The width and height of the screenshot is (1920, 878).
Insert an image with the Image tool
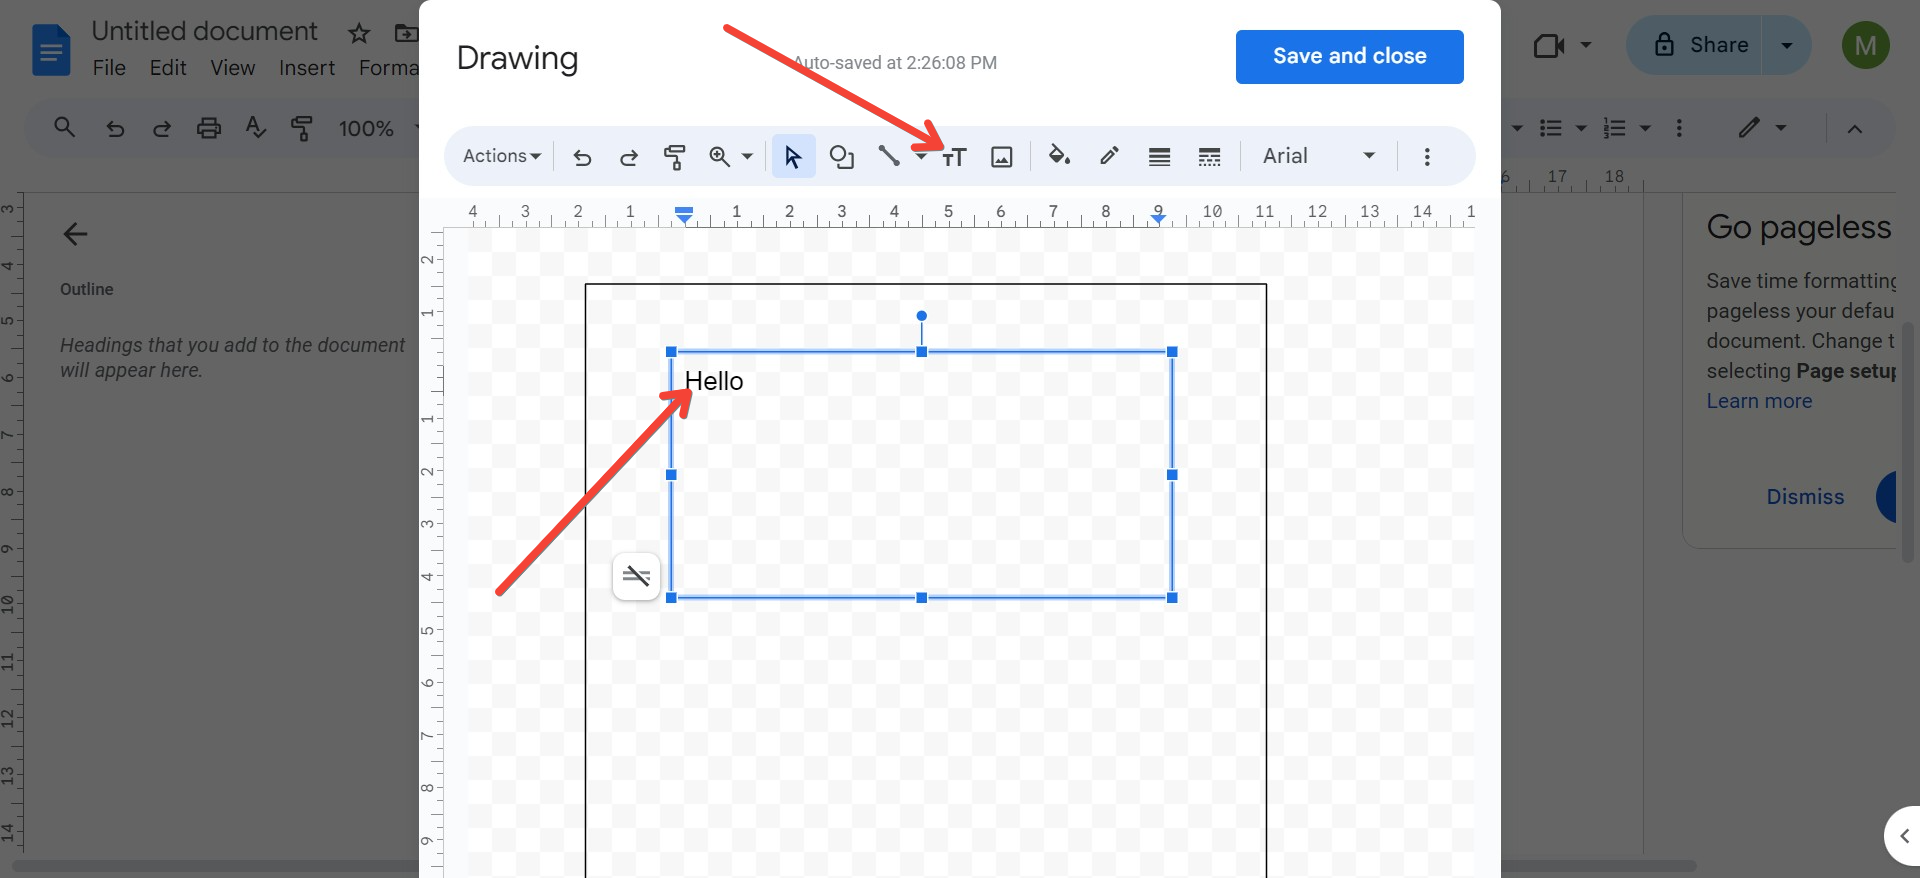[x=1002, y=157]
